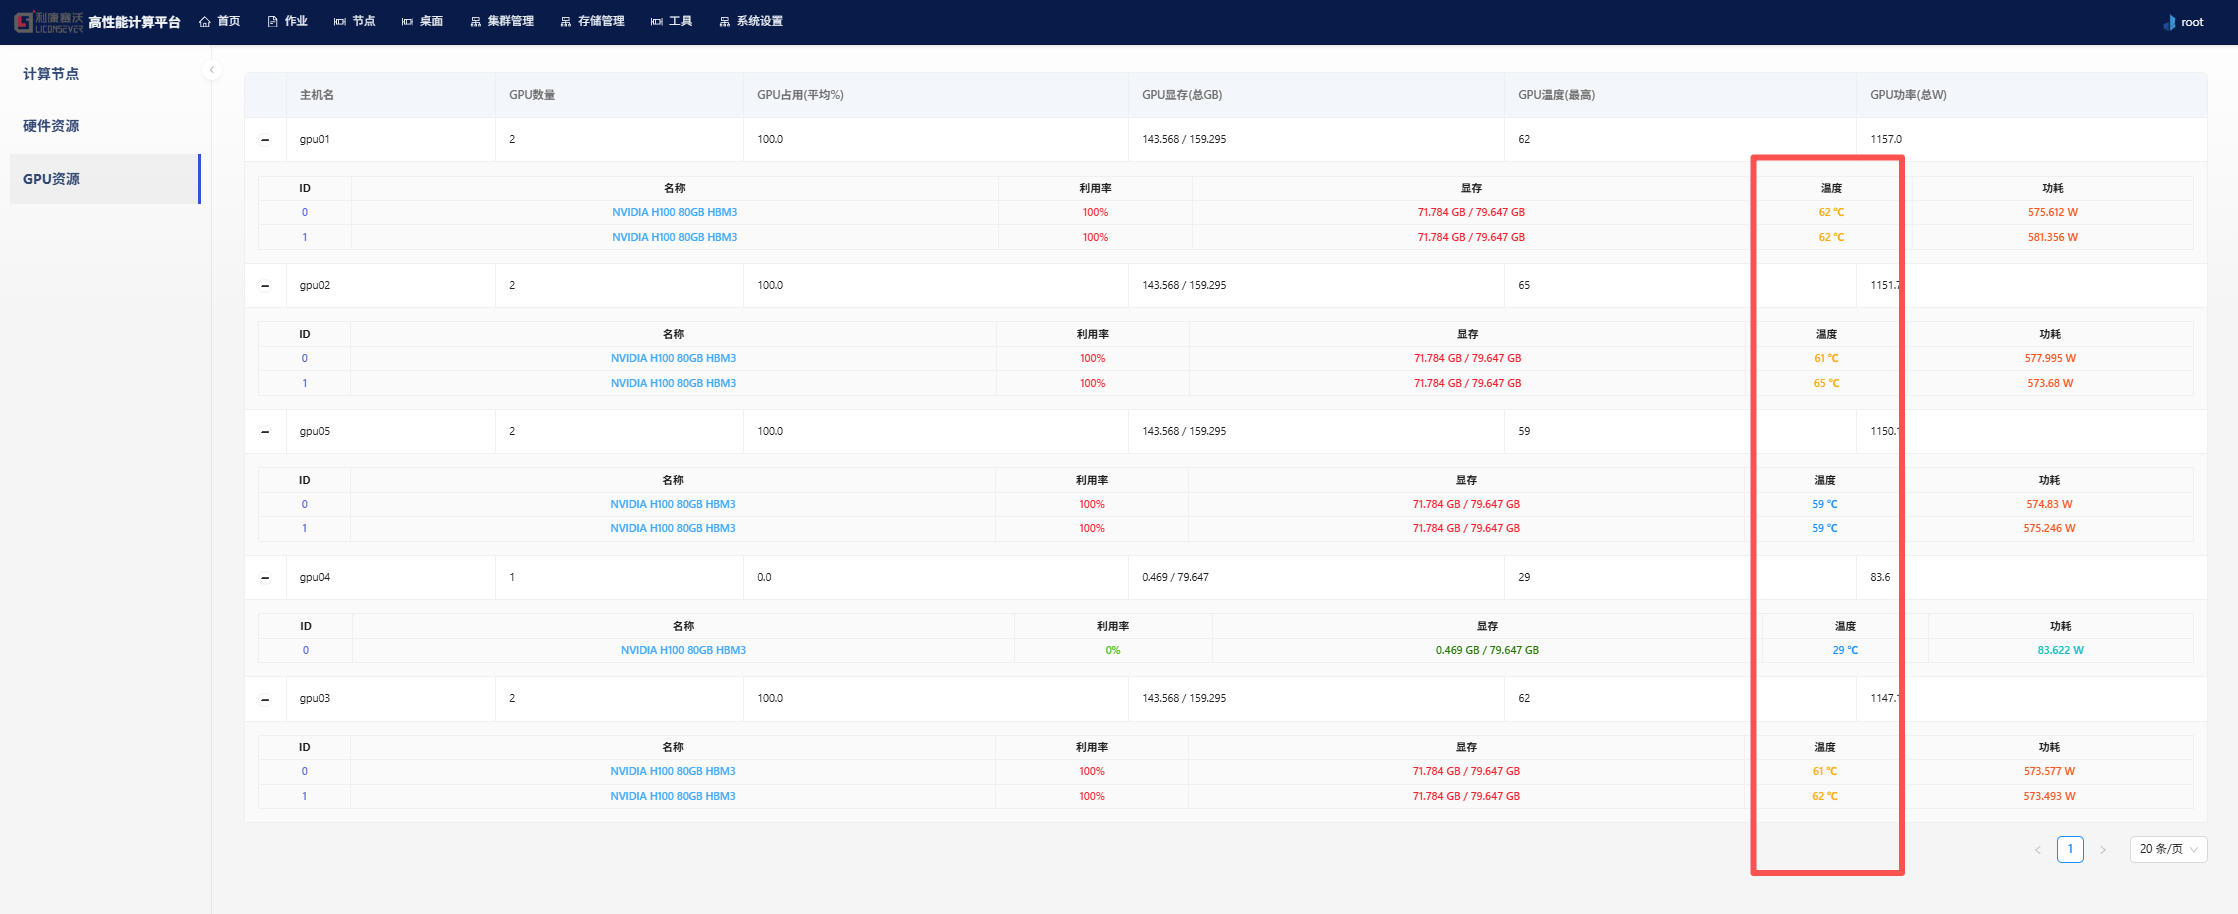Open 系统设置 system settings menu
The height and width of the screenshot is (914, 2238).
(751, 21)
